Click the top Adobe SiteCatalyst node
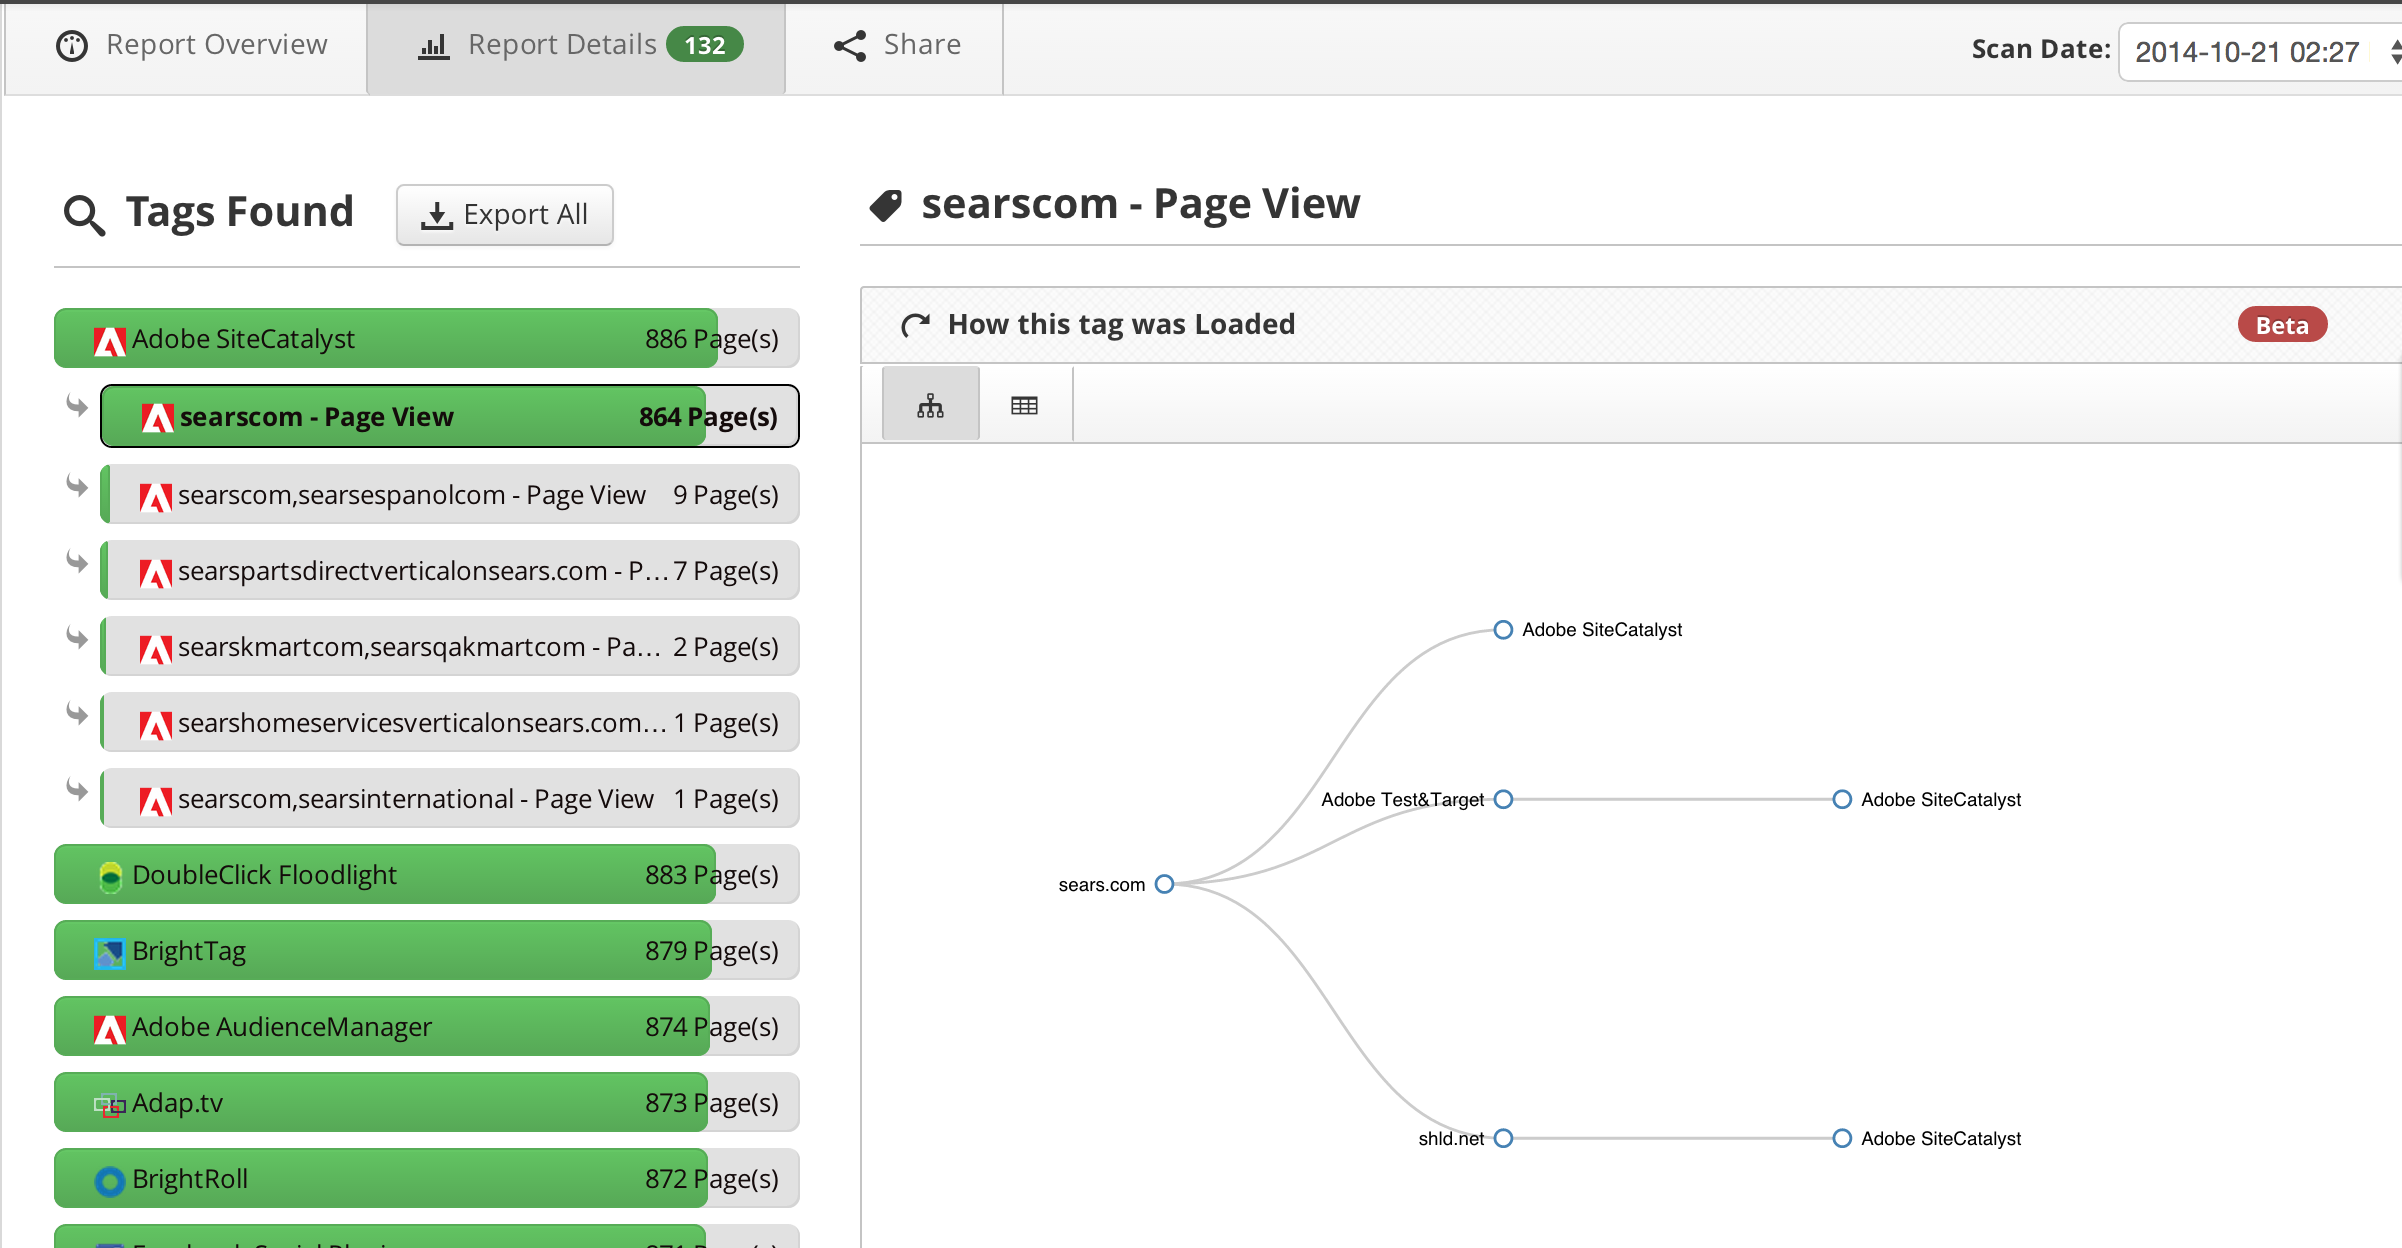Viewport: 2402px width, 1248px height. [1502, 630]
